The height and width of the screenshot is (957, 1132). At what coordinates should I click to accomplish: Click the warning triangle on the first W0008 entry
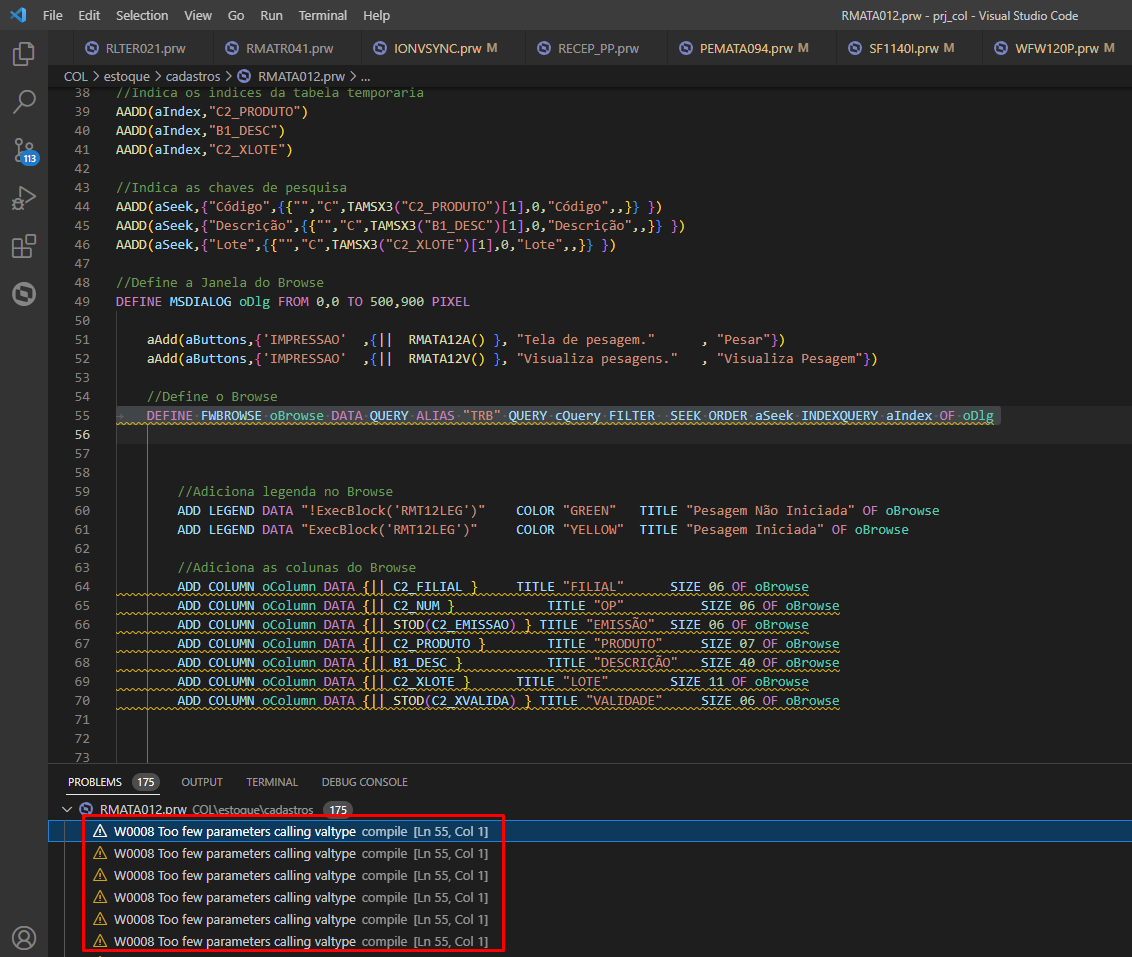click(x=100, y=831)
